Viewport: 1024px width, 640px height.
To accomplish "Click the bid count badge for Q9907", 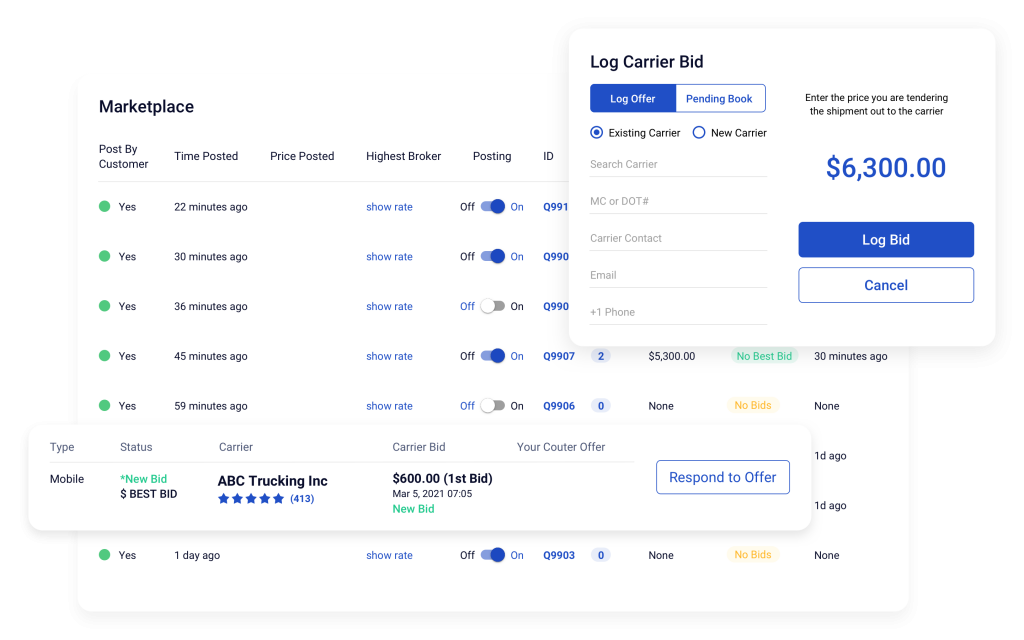I will click(601, 356).
